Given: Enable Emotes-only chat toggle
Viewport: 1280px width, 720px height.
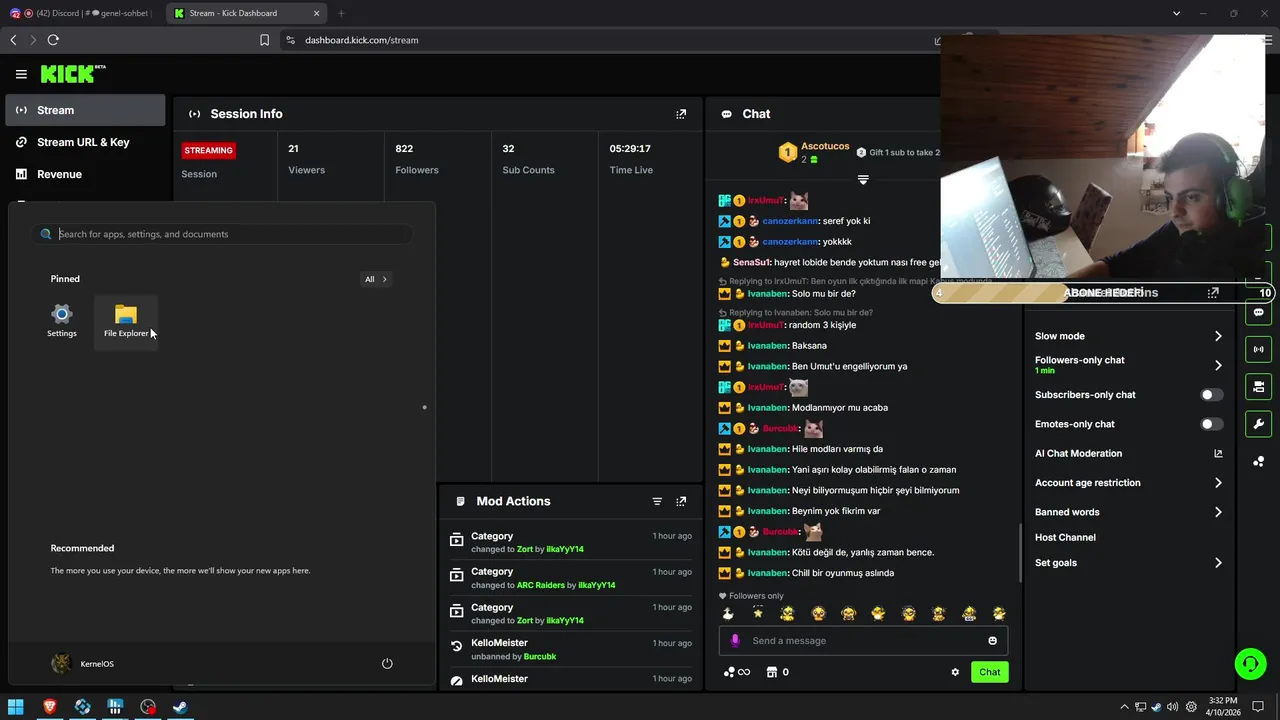Looking at the screenshot, I should (1211, 424).
